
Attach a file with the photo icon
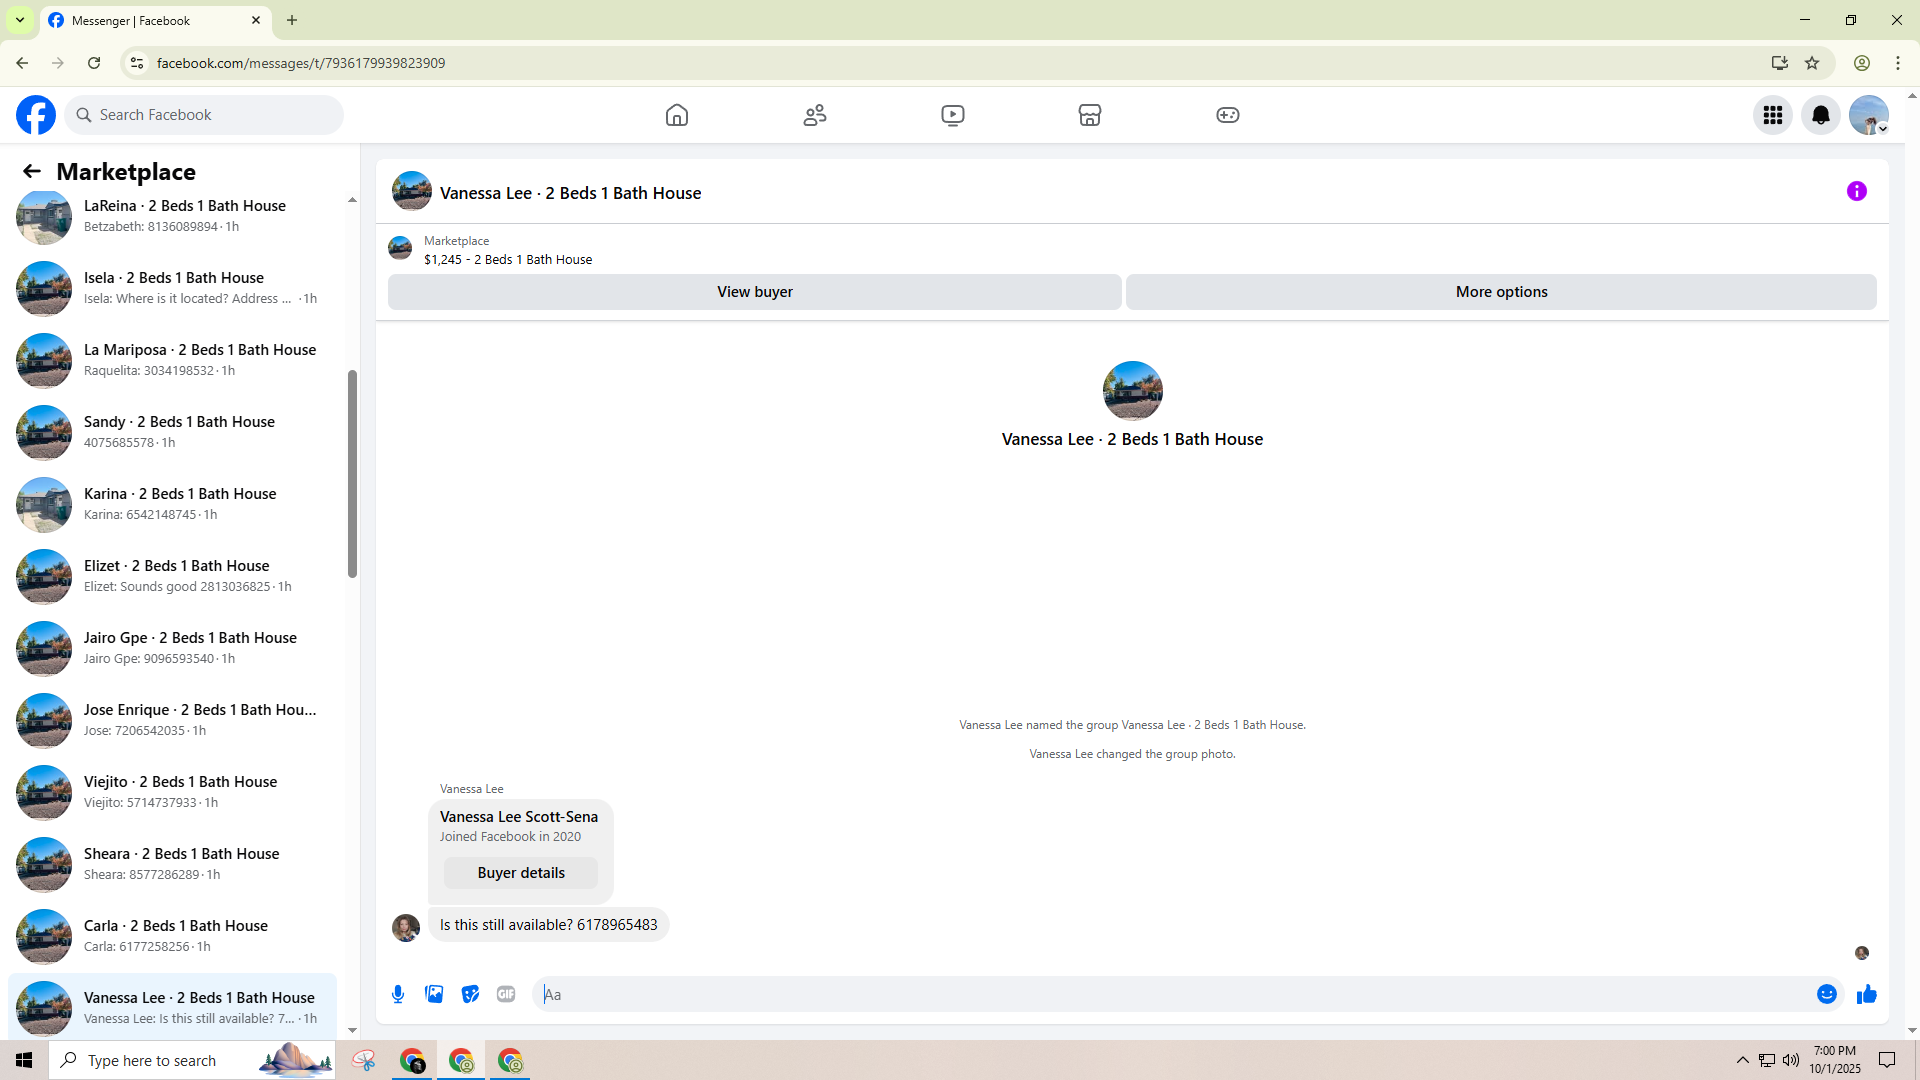[434, 994]
